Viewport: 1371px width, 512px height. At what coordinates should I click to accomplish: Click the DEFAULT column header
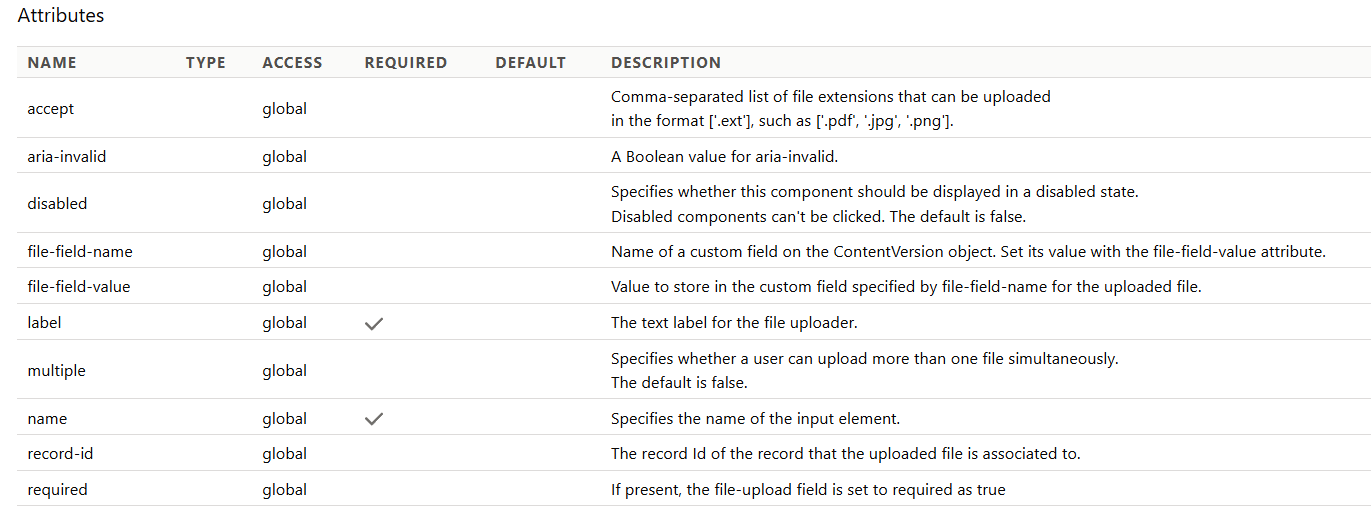[x=531, y=62]
